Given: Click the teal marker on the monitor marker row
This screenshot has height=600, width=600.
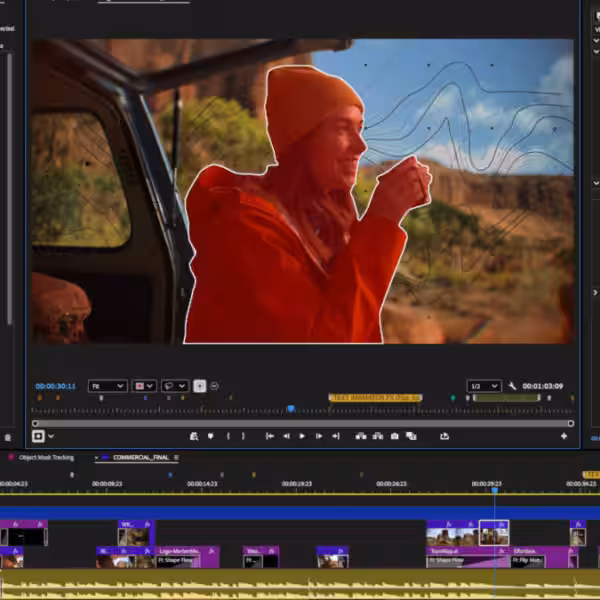Looking at the screenshot, I should click(453, 398).
